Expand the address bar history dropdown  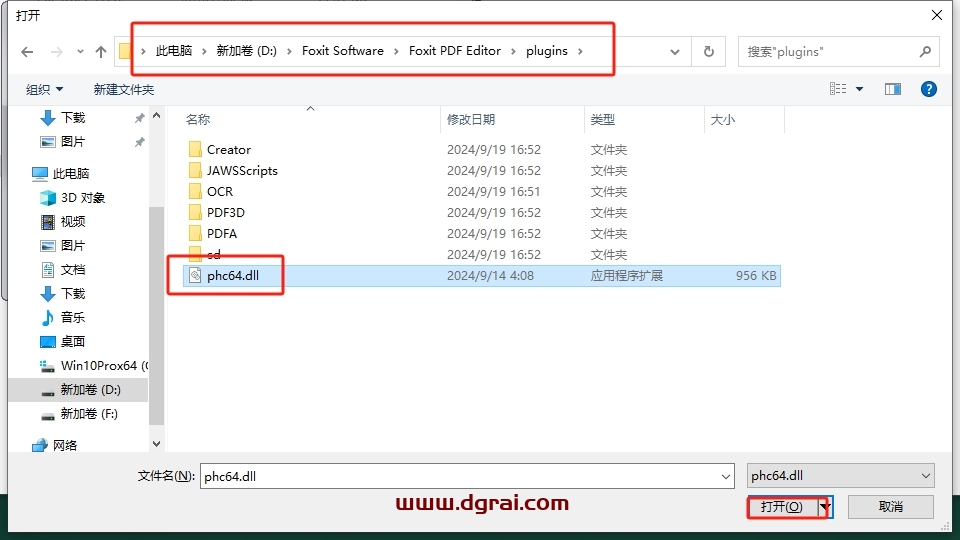675,52
